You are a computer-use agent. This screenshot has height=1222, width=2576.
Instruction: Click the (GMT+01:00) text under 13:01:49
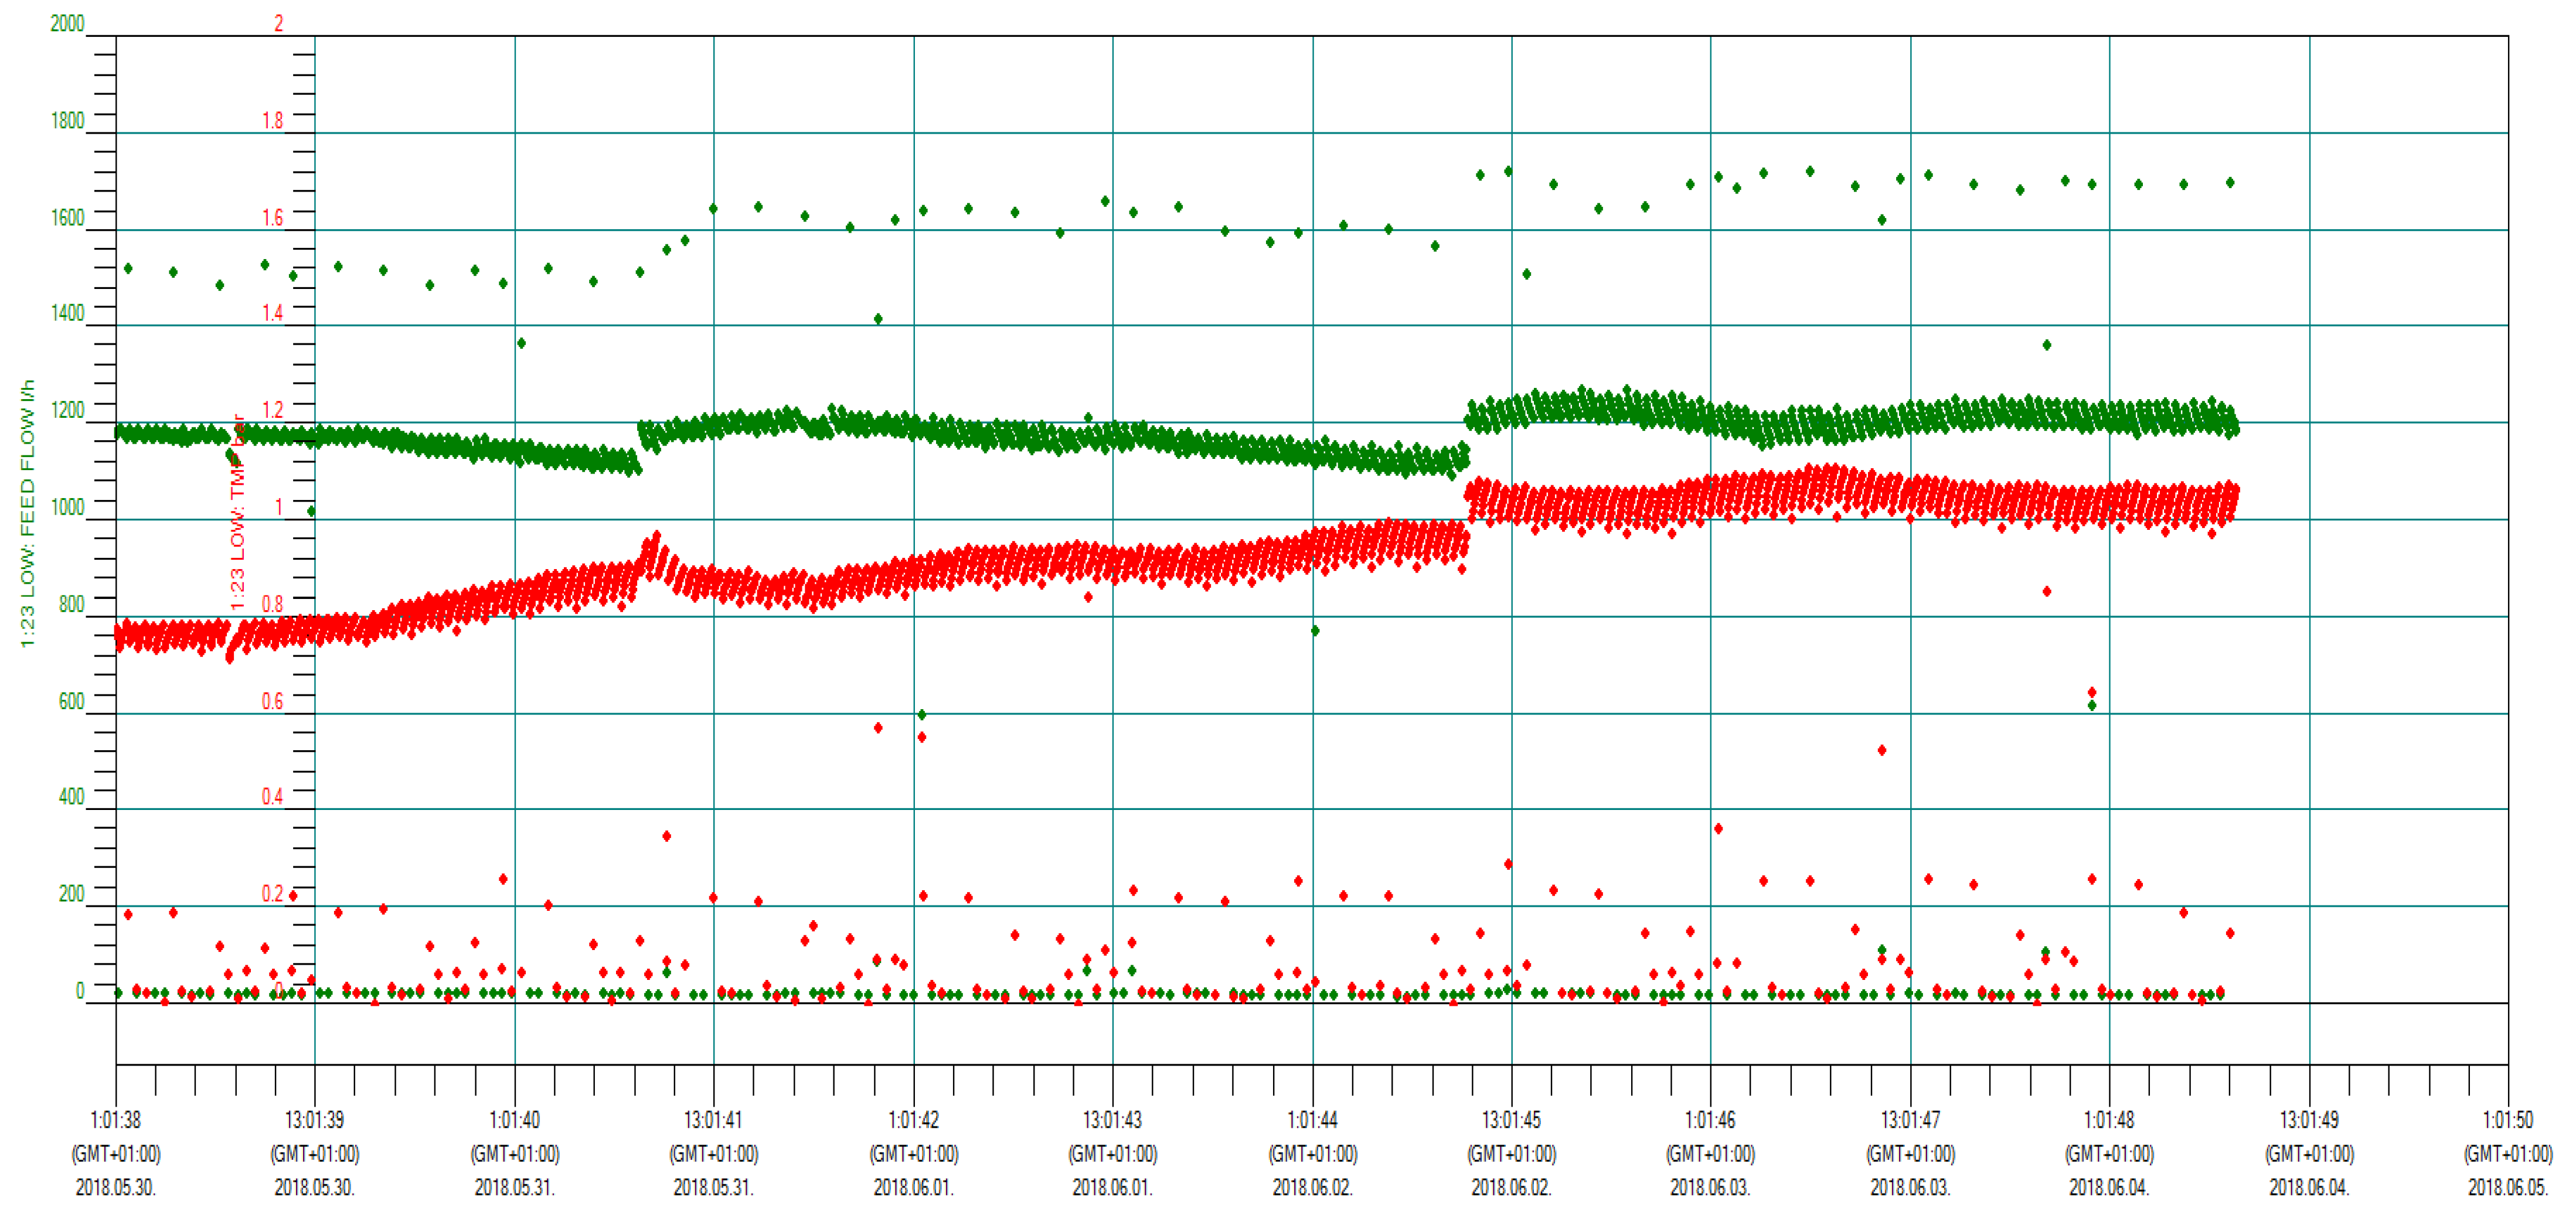(2309, 1154)
